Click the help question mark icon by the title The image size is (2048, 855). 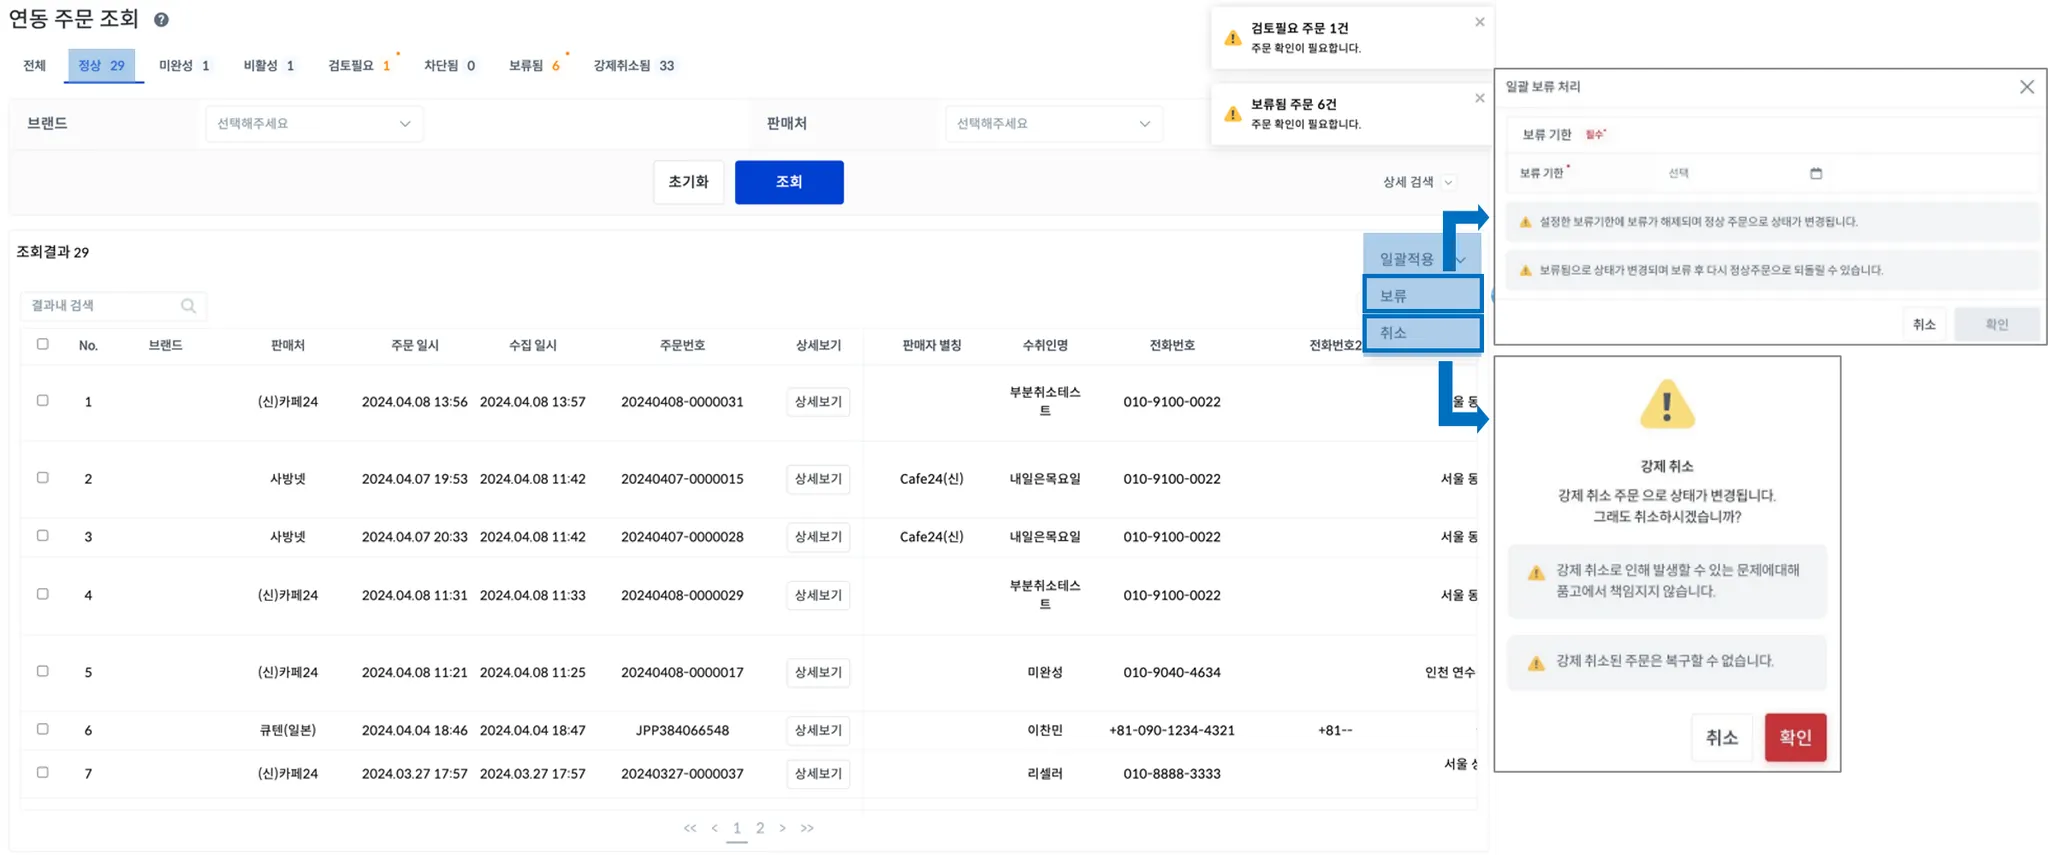coord(161,19)
